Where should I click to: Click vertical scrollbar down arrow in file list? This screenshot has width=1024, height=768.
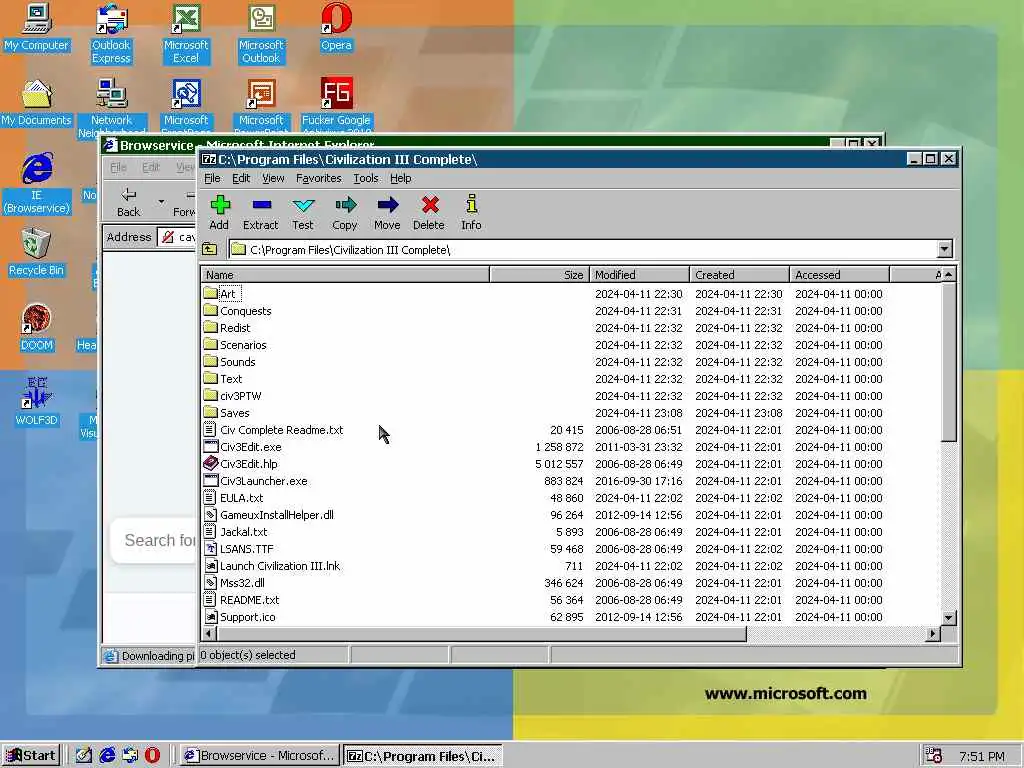[949, 618]
